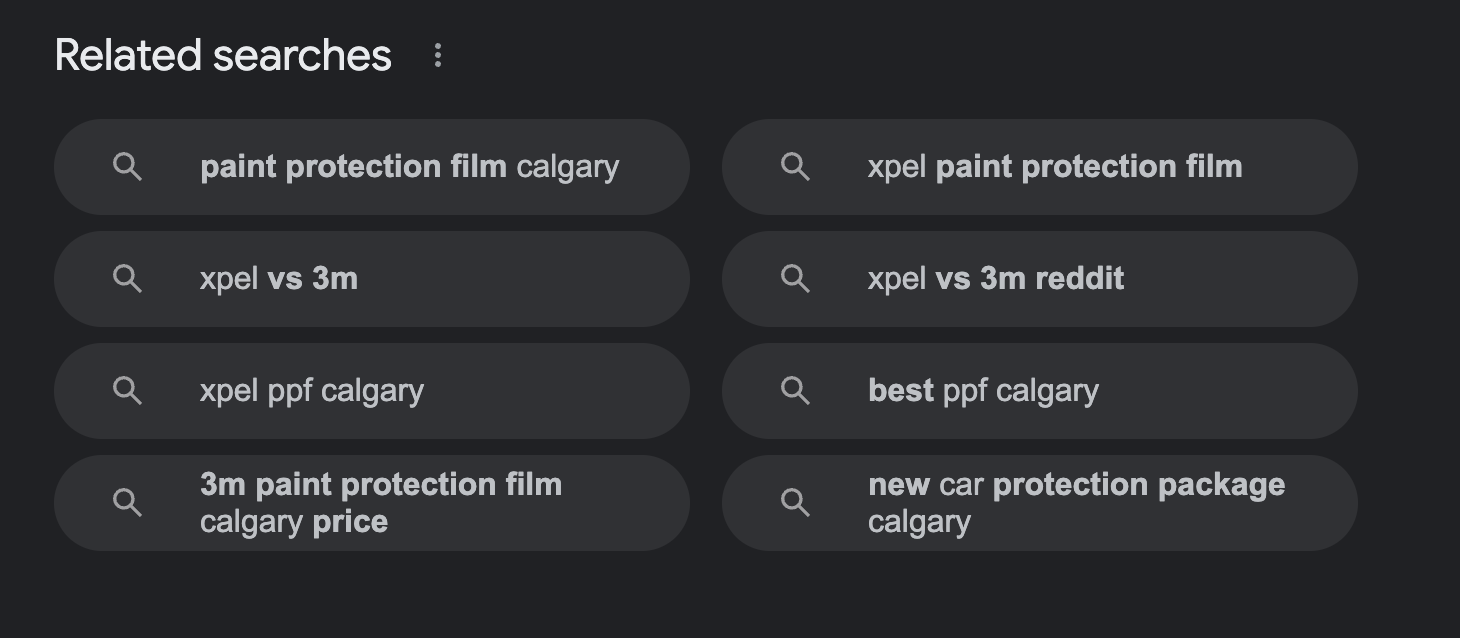Viewport: 1460px width, 638px height.
Task: Select the 'best ppf calgary' suggestion
Action: tap(982, 391)
